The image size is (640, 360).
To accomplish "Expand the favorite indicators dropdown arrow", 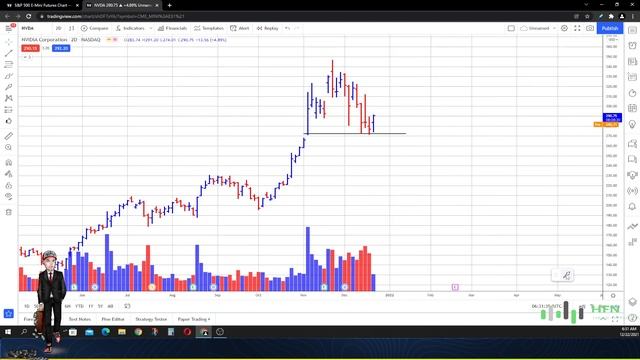I will pyautogui.click(x=151, y=28).
